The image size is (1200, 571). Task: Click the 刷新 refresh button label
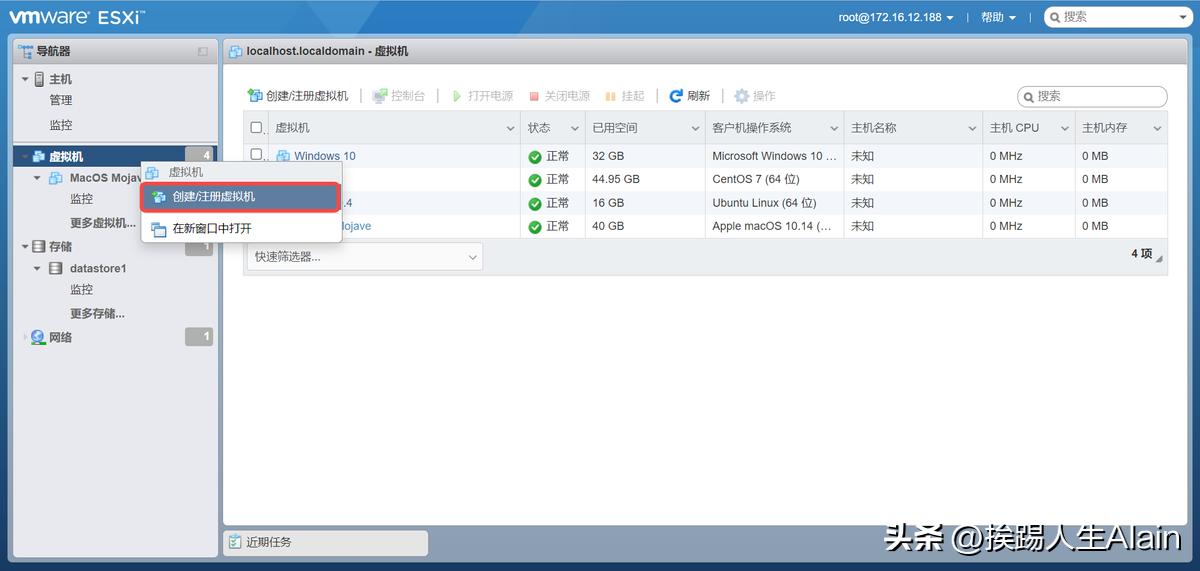pos(699,96)
